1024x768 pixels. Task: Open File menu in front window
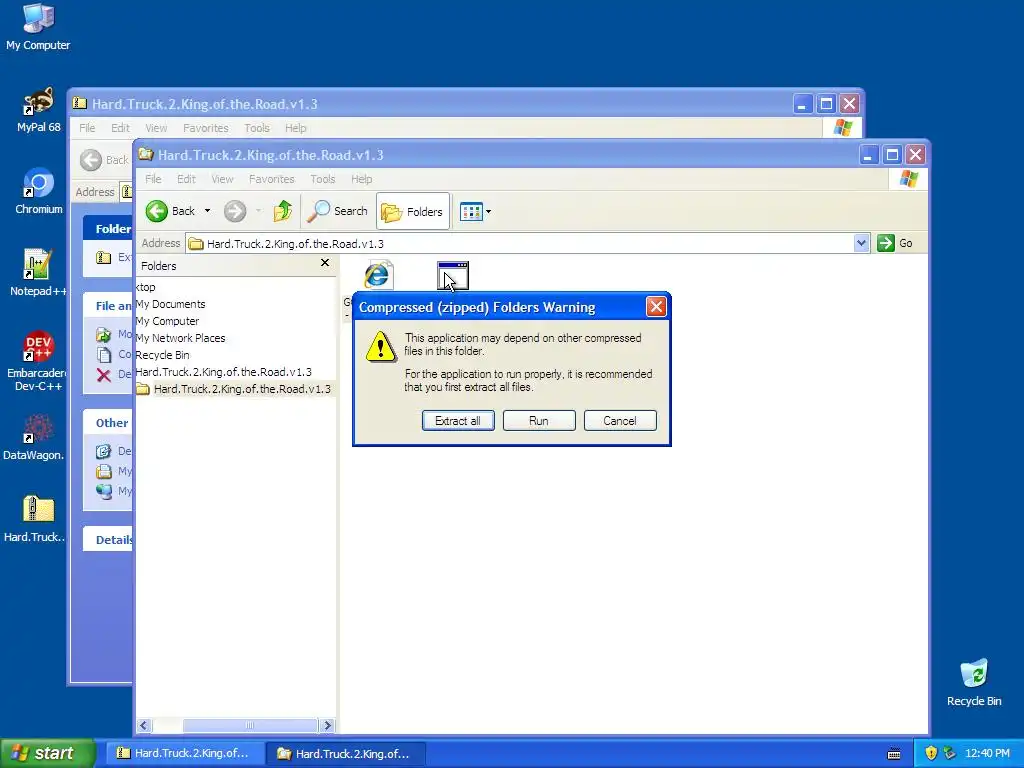153,179
